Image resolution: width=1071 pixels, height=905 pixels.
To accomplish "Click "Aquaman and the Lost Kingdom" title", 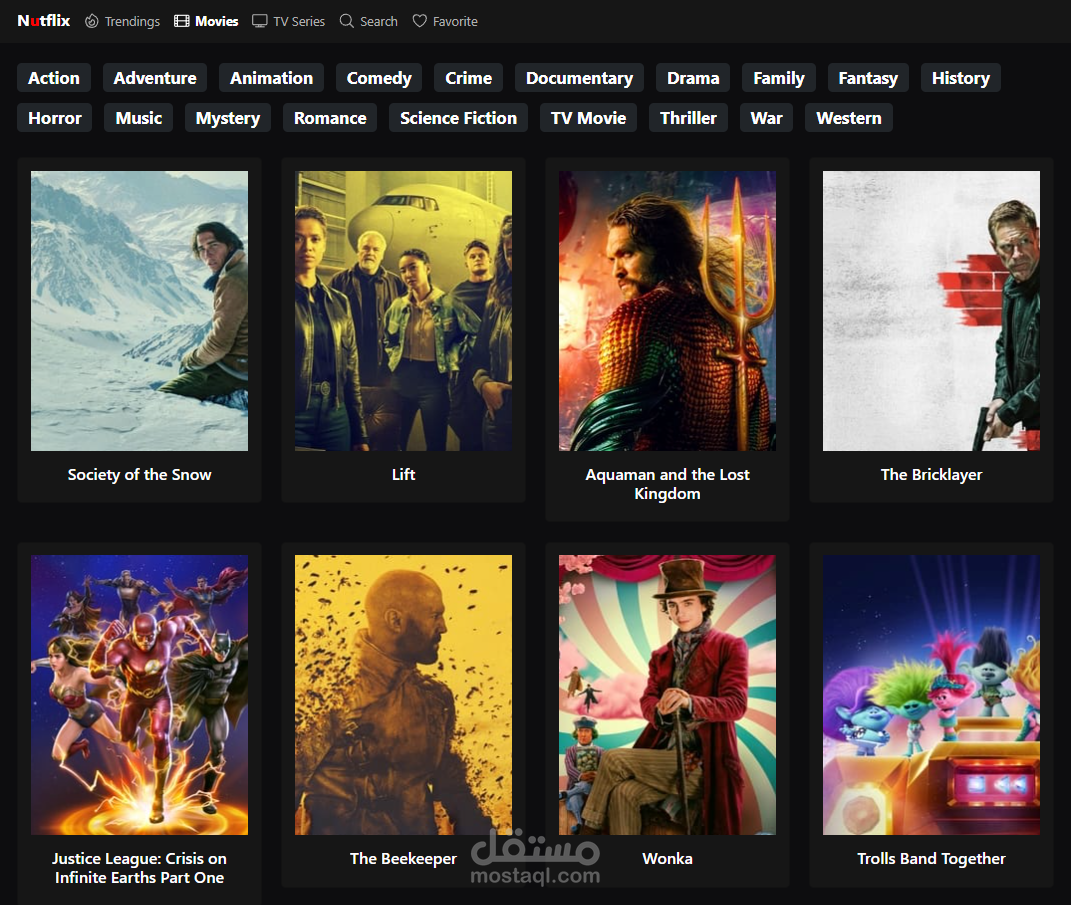I will click(x=667, y=484).
